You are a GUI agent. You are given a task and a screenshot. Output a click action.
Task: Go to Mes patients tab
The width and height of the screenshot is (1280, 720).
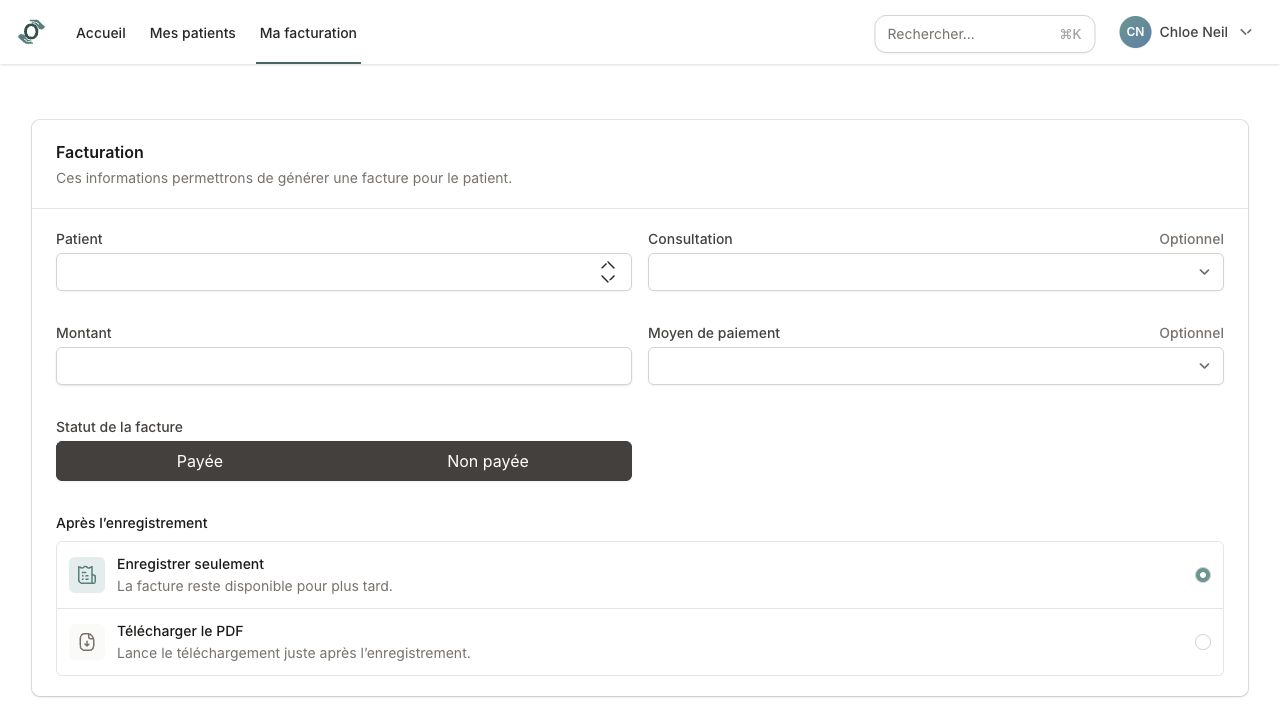coord(193,33)
